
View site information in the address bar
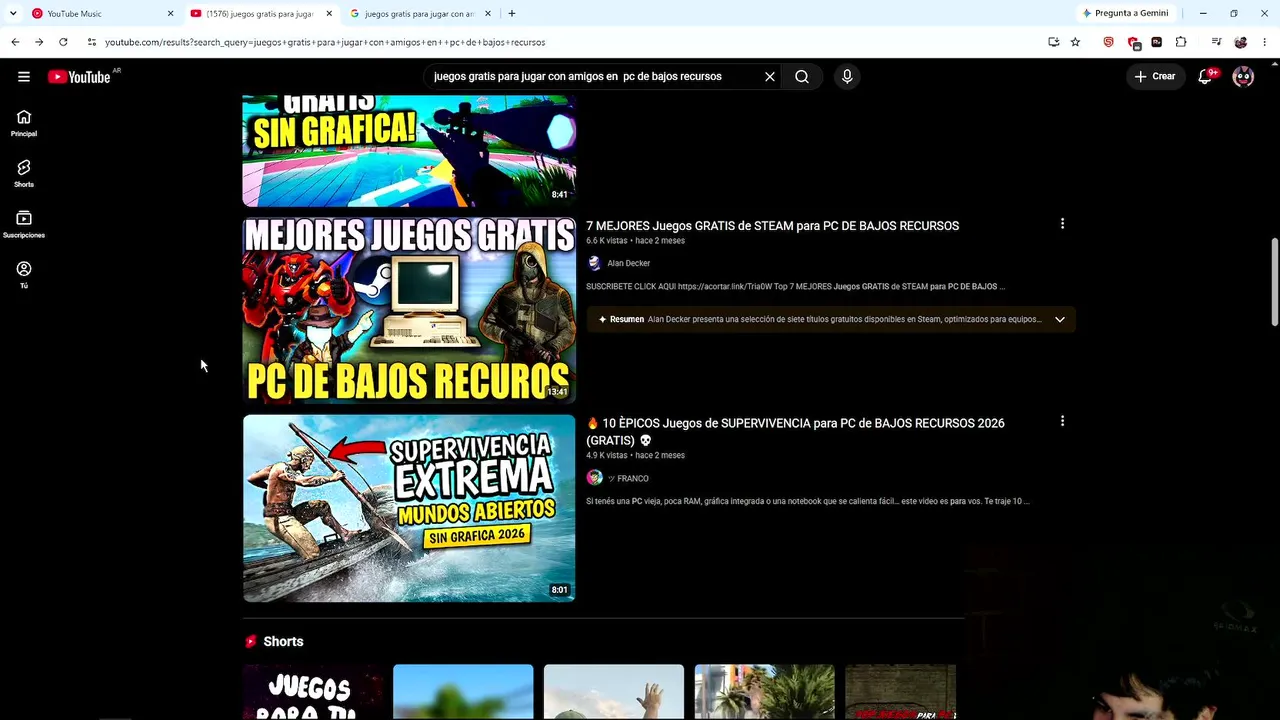[91, 42]
